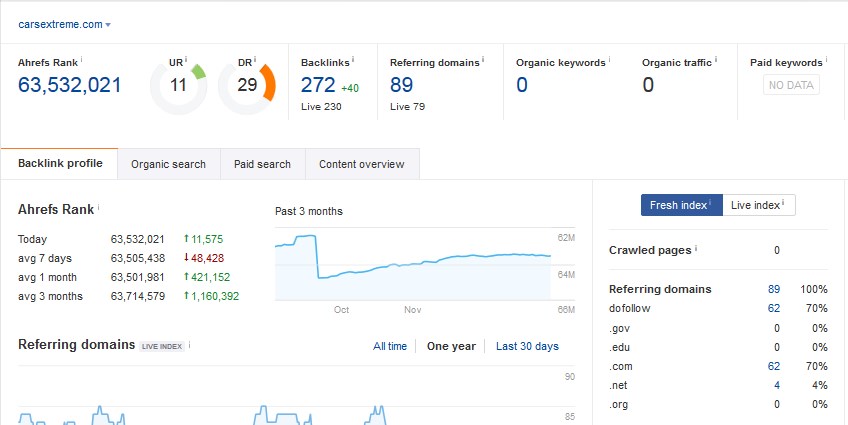Image resolution: width=848 pixels, height=425 pixels.
Task: Switch to the Paid search tab
Action: [x=262, y=164]
